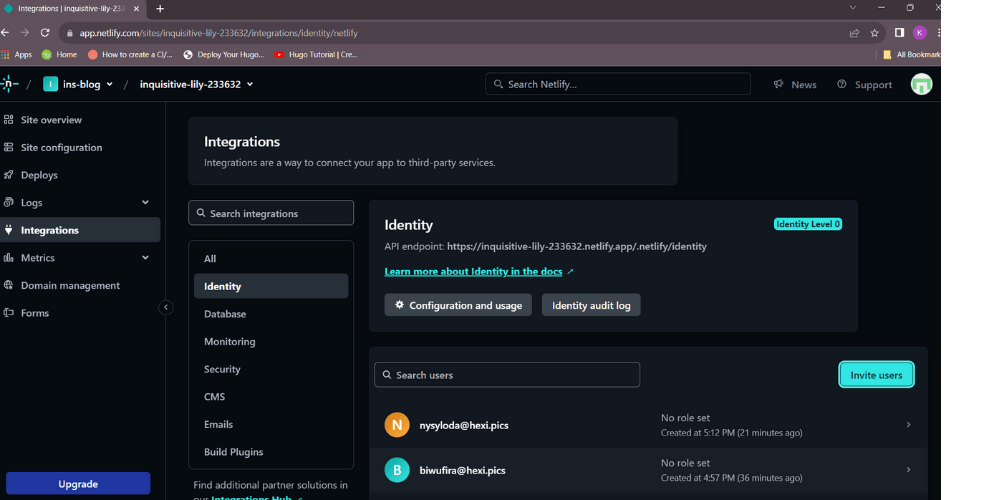
Task: Click the share page icon in address bar
Action: point(854,33)
